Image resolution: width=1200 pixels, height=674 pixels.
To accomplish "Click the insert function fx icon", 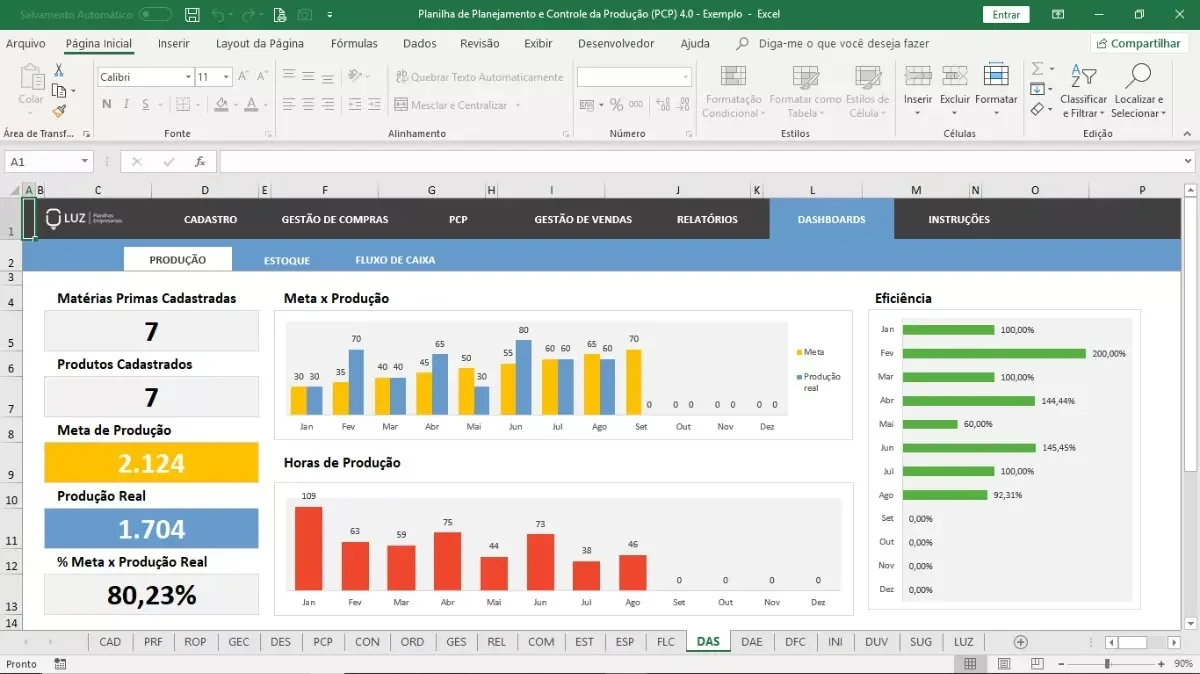I will point(200,161).
